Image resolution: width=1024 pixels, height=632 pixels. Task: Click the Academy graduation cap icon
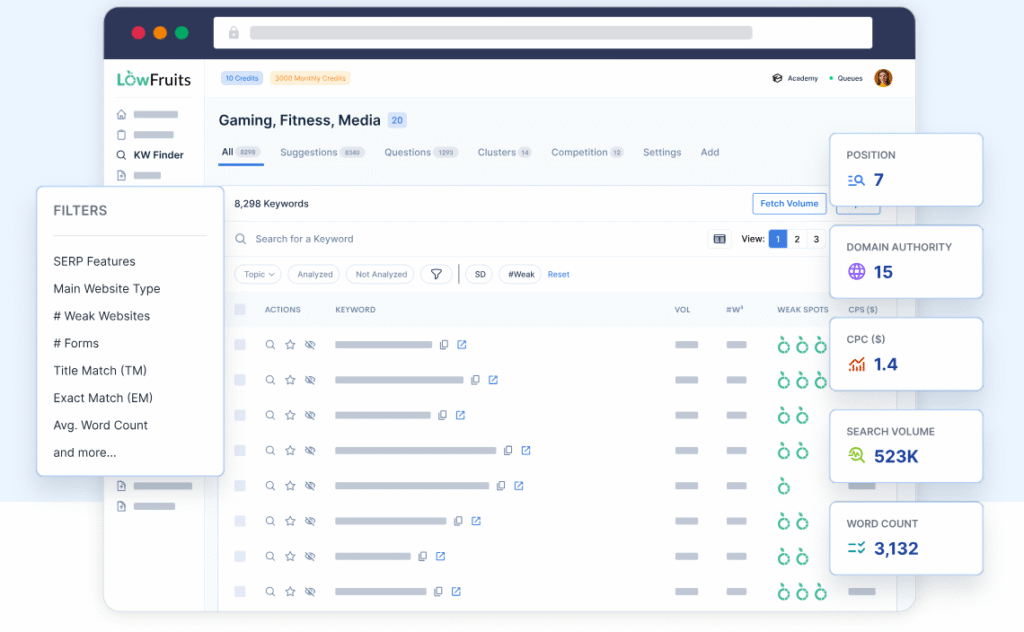(x=779, y=78)
